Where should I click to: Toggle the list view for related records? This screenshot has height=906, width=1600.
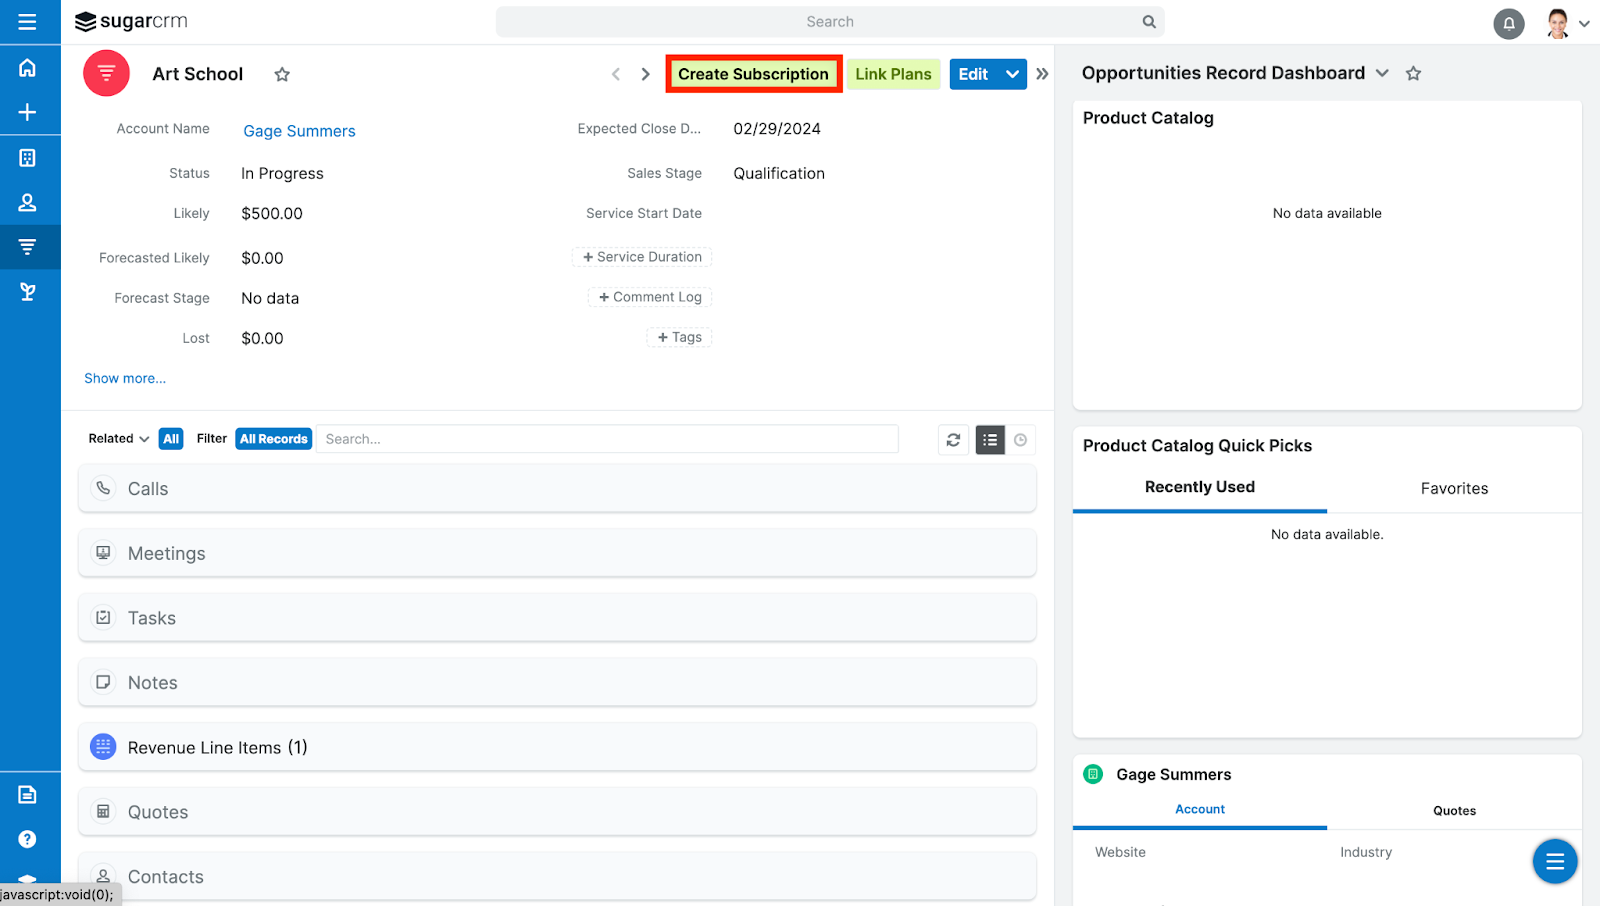(989, 439)
